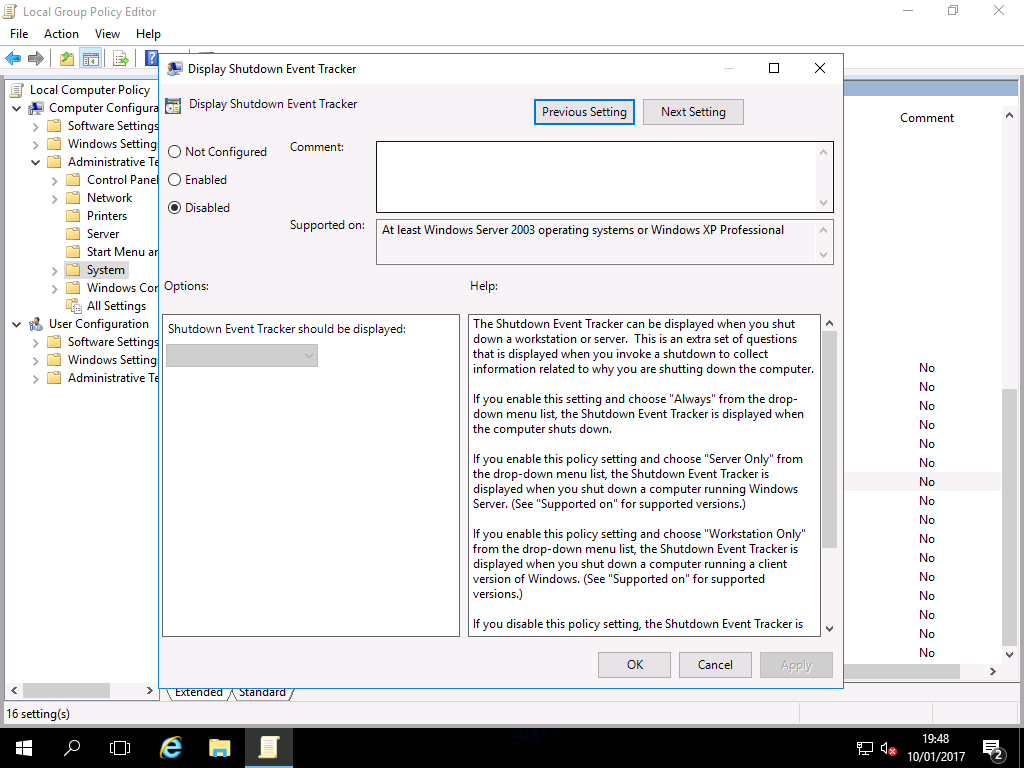Expand Windows Settings under Computer Configuration
Screen dimensions: 1024x768
point(36,144)
